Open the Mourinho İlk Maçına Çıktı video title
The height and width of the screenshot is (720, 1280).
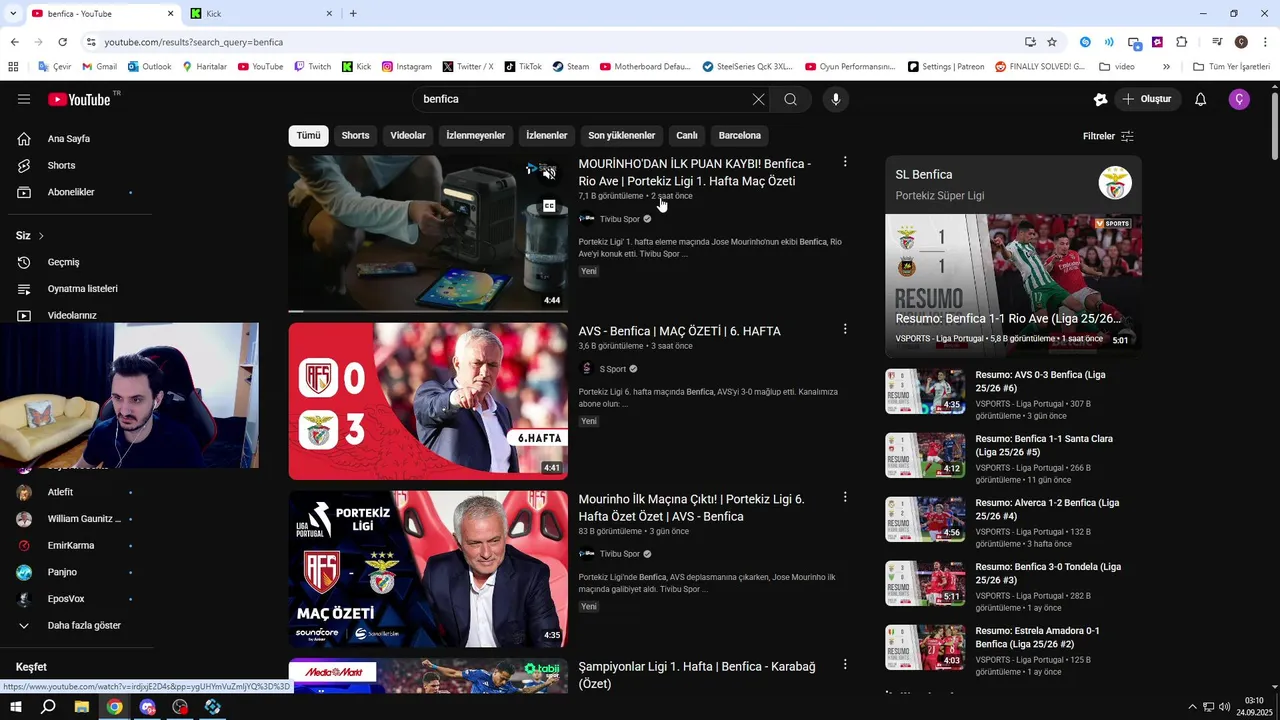pyautogui.click(x=691, y=508)
